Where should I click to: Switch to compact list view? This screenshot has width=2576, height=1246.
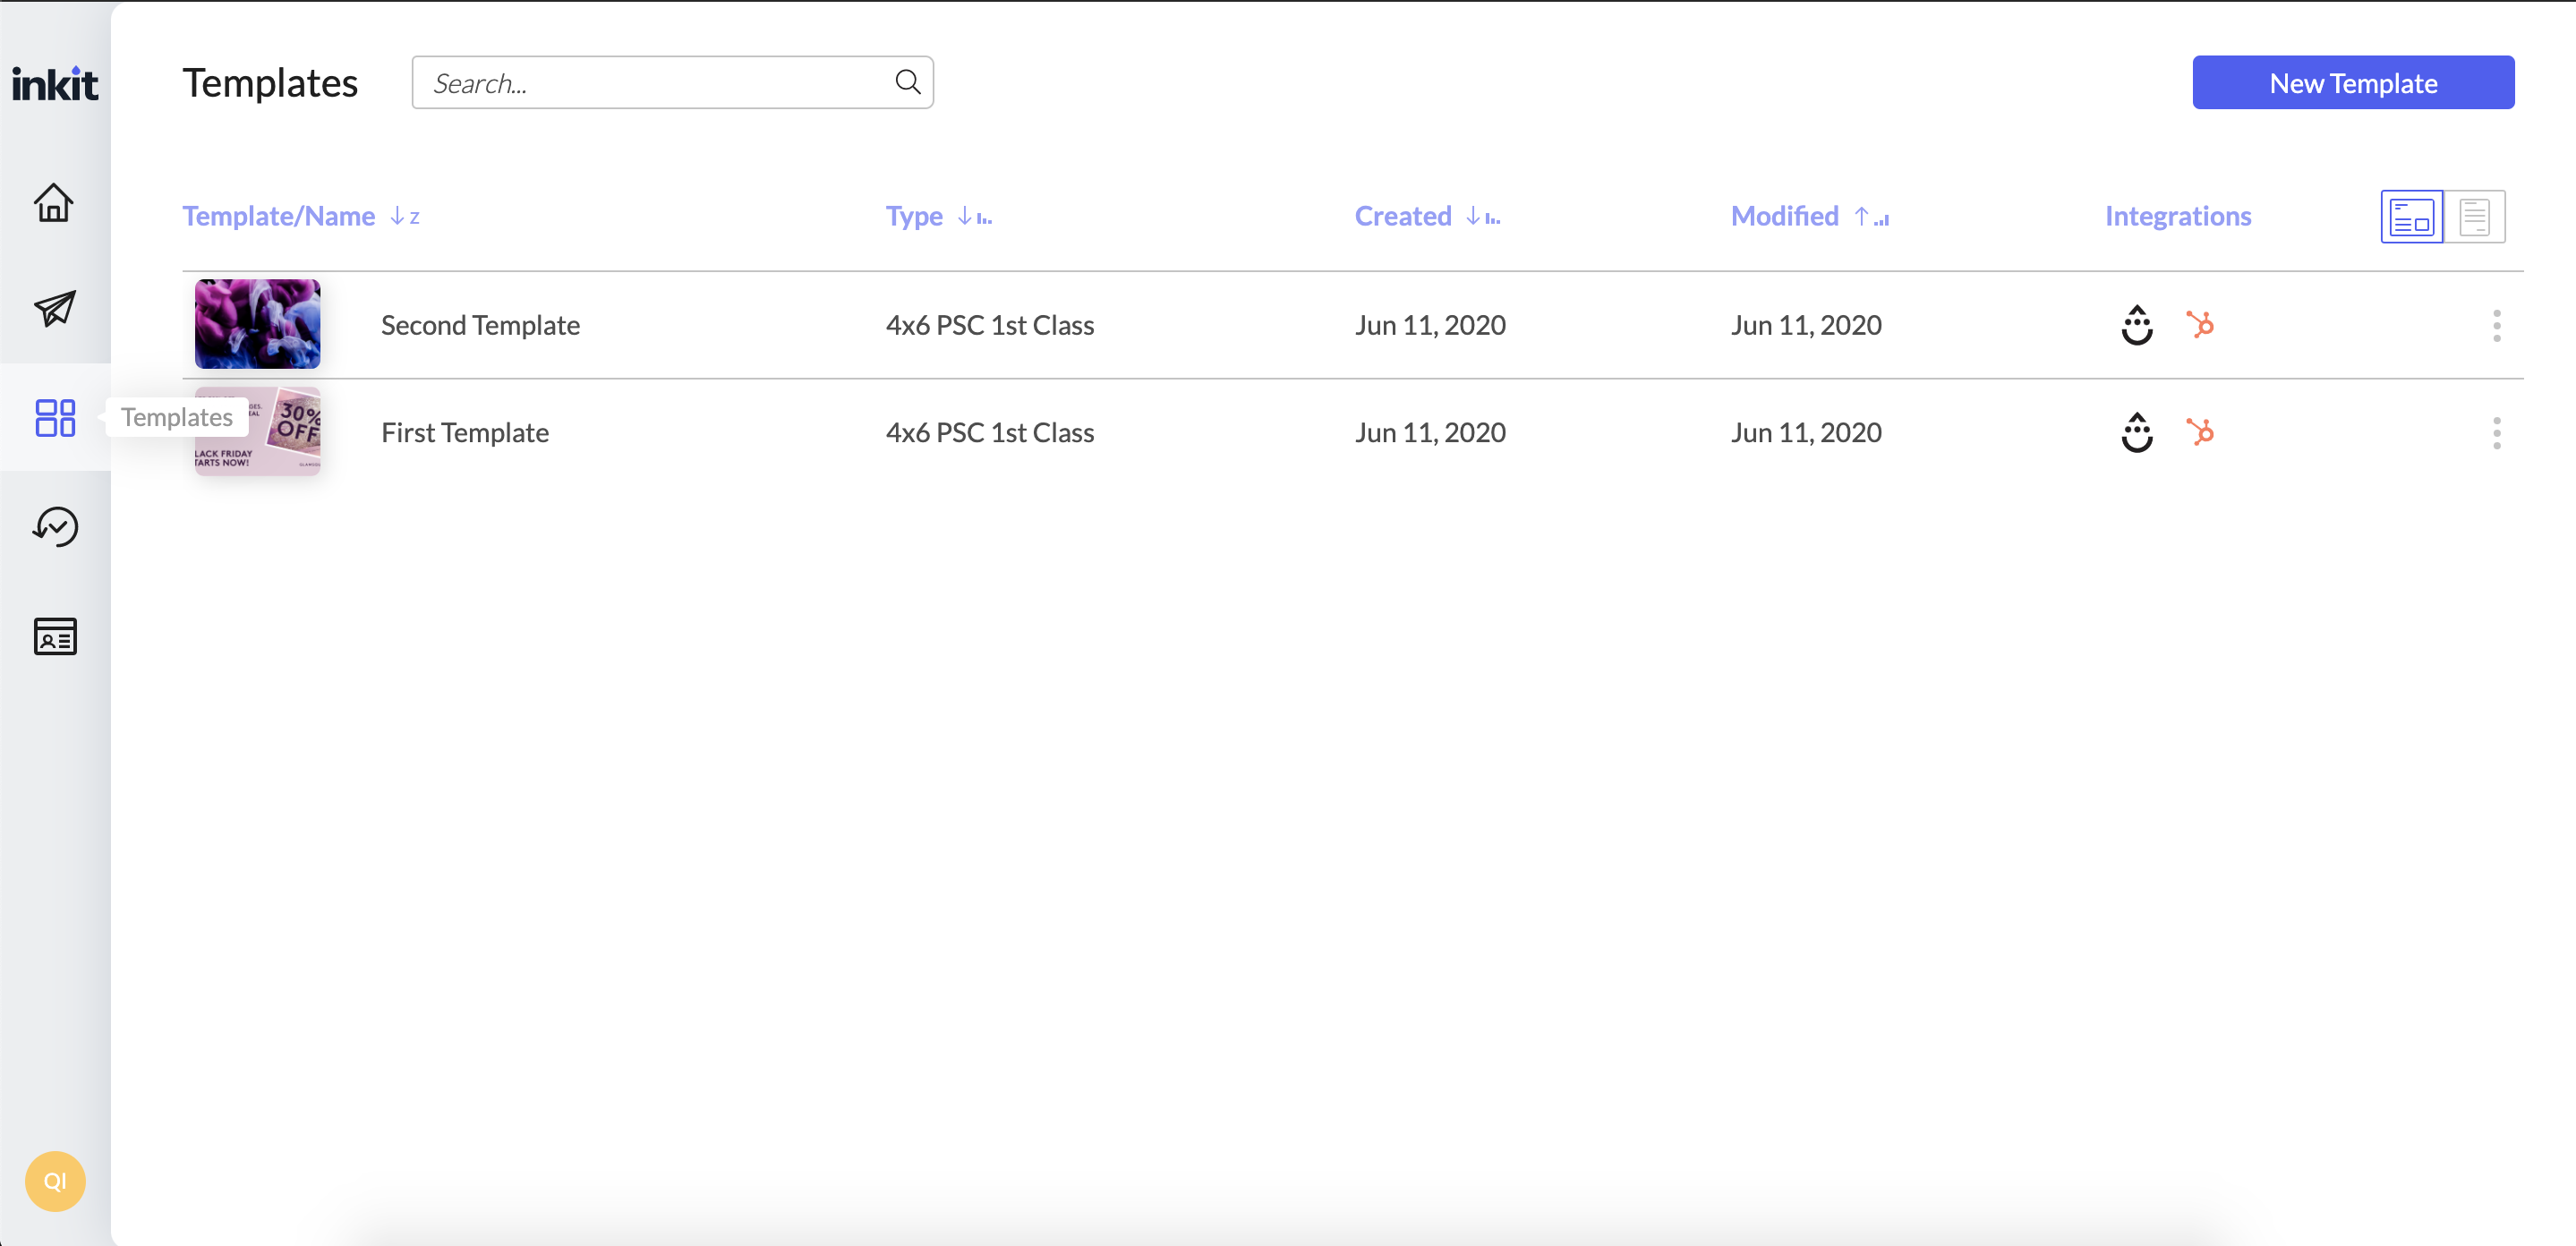click(2474, 216)
